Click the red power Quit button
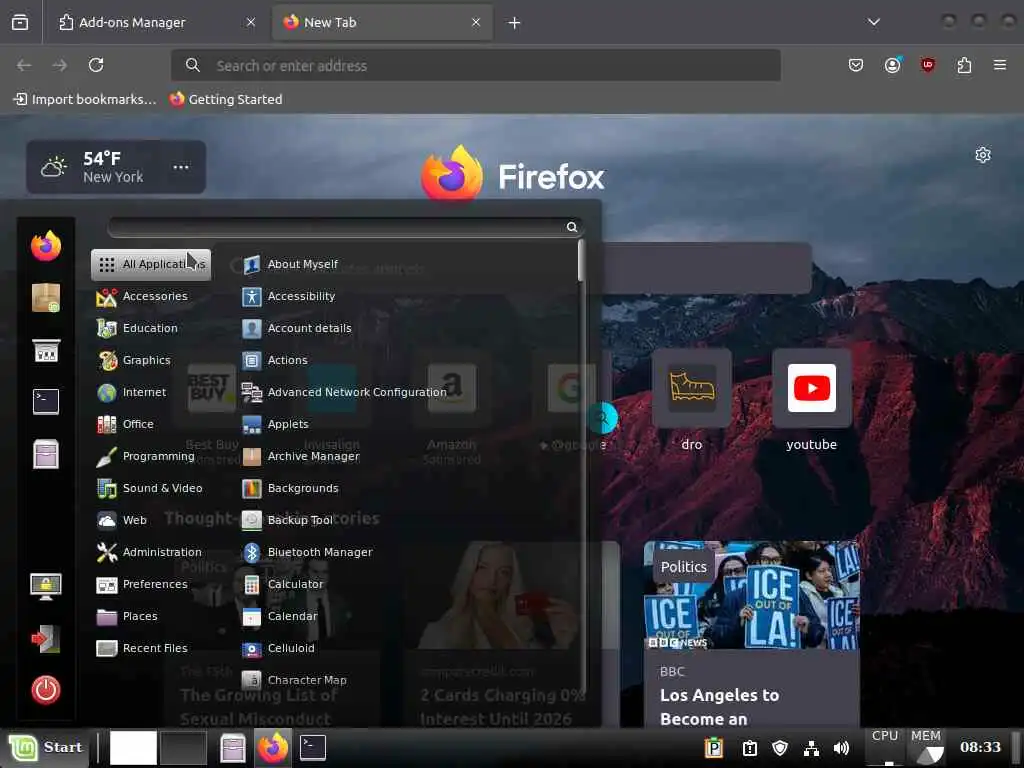The height and width of the screenshot is (768, 1024). point(46,690)
